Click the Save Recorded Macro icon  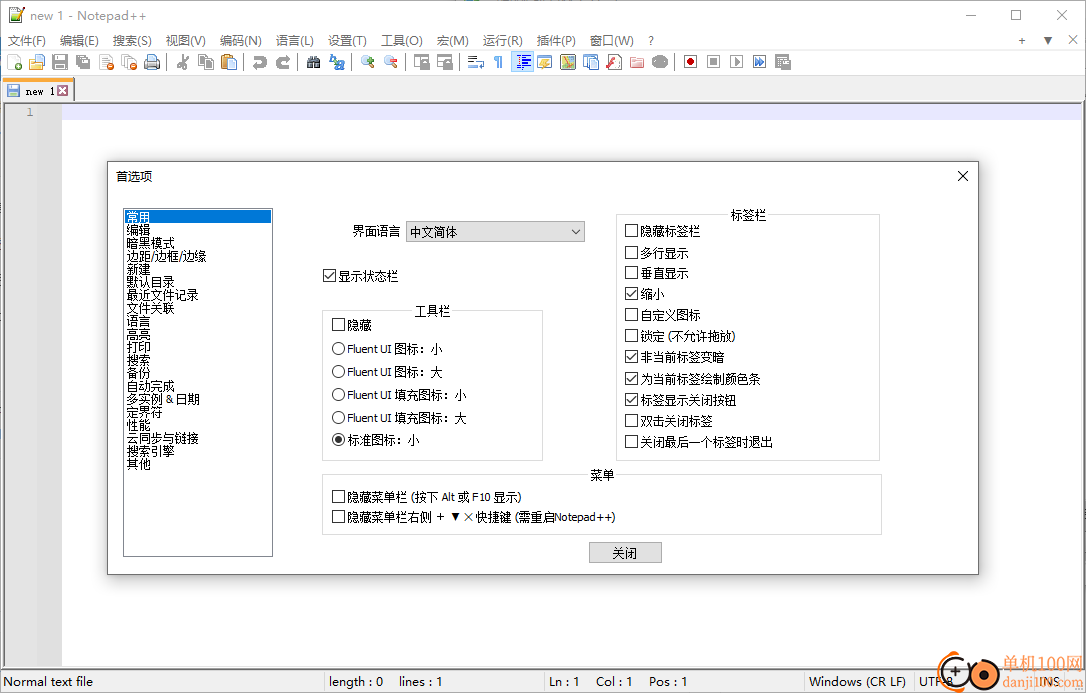(783, 62)
